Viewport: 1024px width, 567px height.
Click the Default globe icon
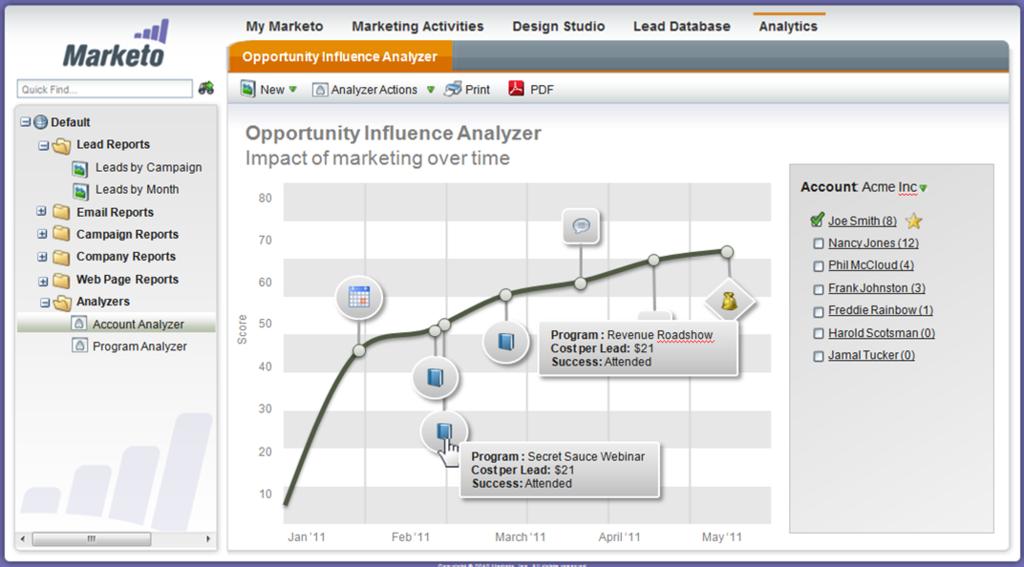pos(40,122)
